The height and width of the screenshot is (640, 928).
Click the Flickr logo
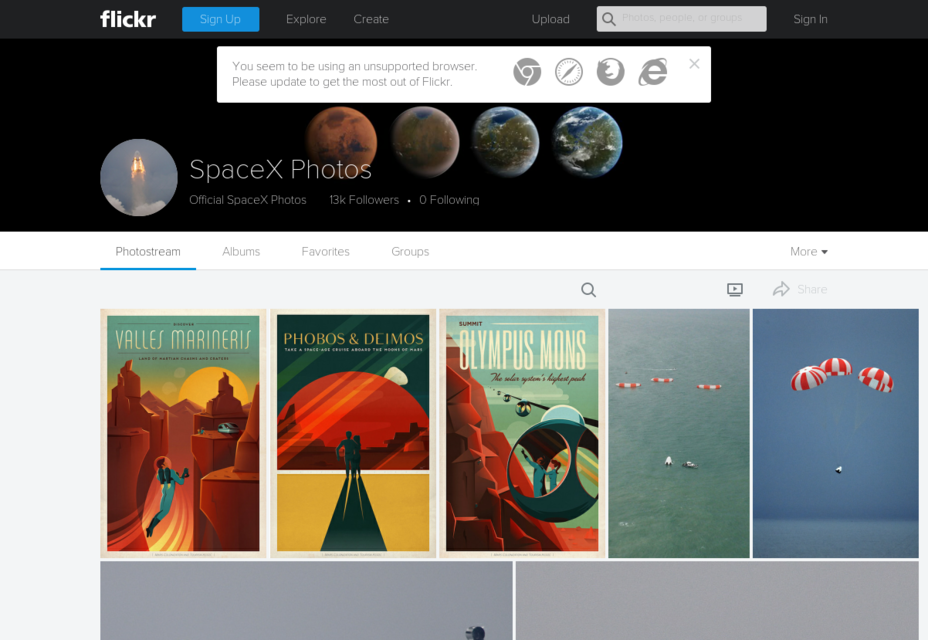point(128,19)
